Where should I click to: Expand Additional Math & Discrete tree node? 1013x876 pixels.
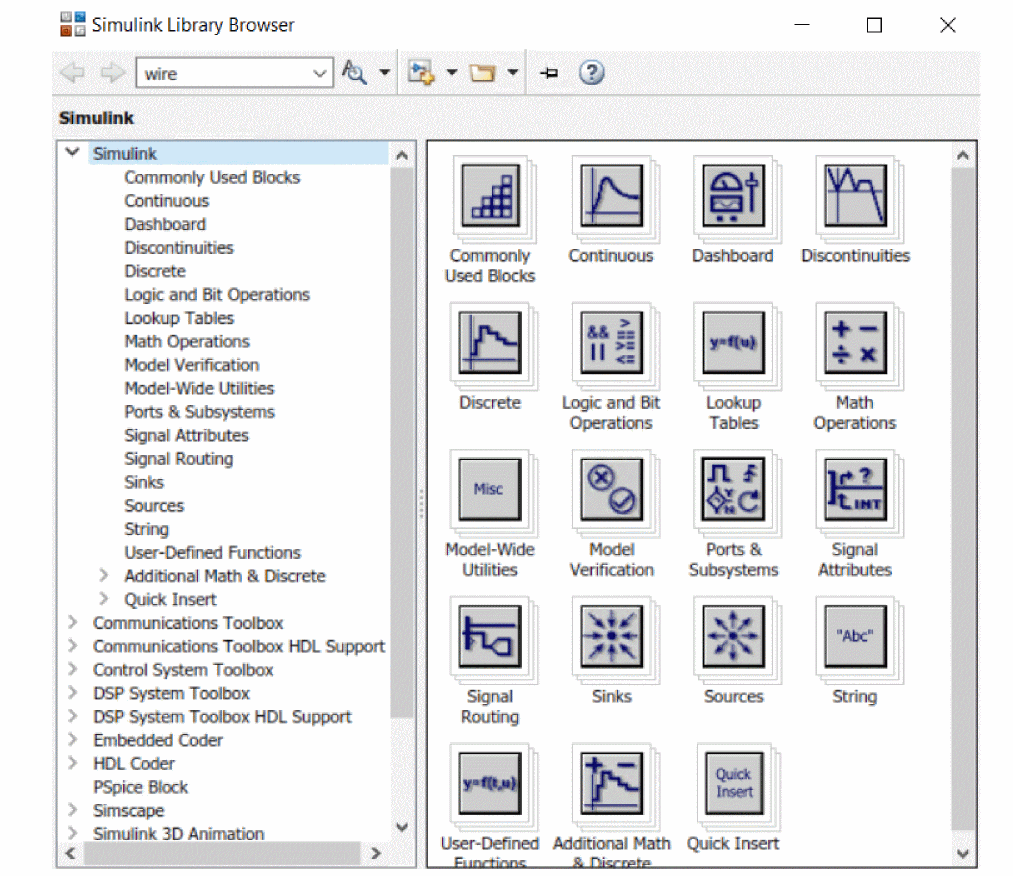coord(103,575)
